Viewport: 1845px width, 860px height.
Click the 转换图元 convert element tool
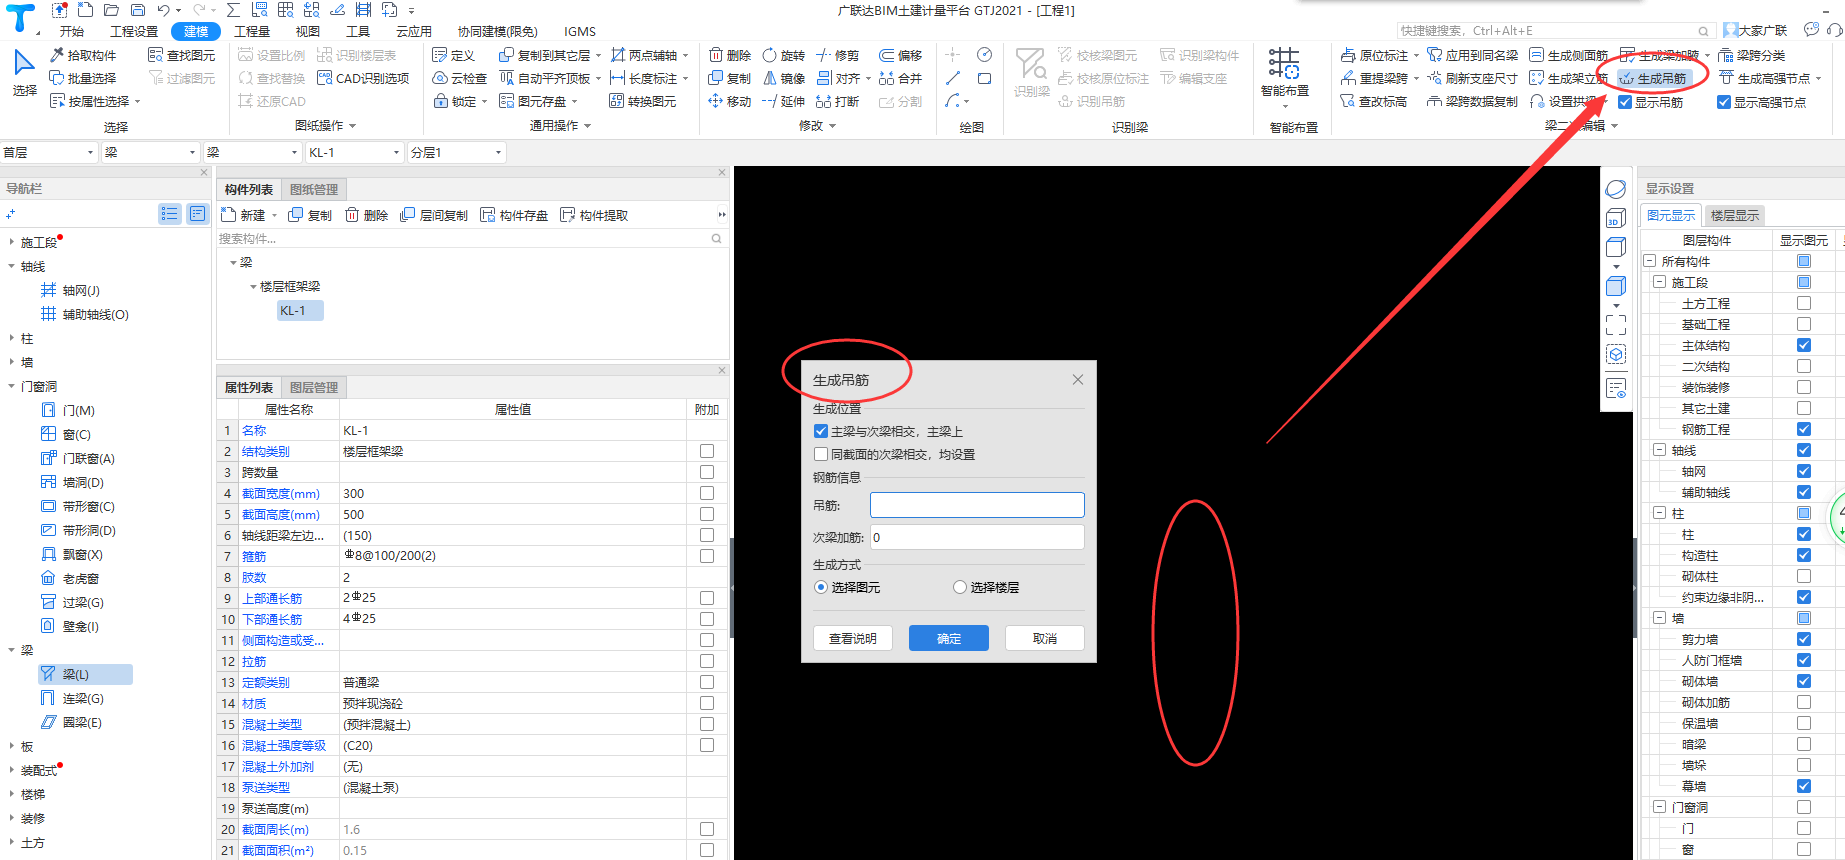click(643, 101)
